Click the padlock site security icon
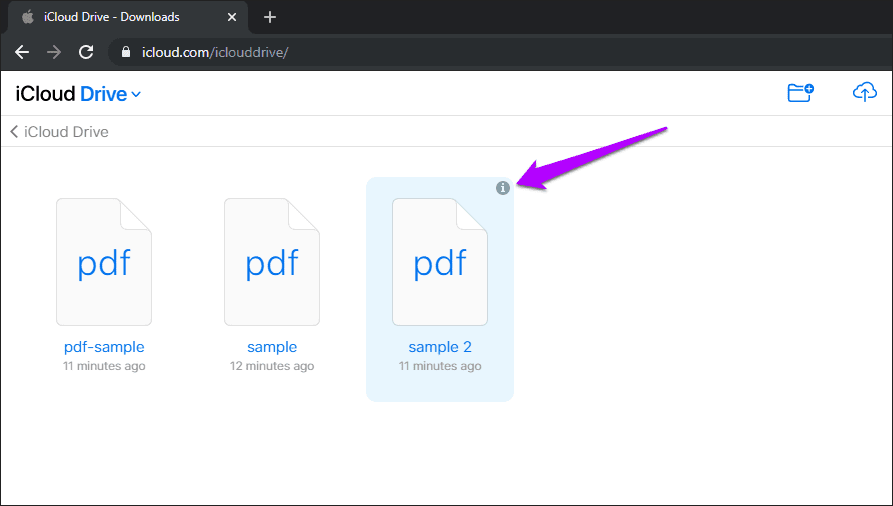The image size is (893, 506). pyautogui.click(x=126, y=52)
